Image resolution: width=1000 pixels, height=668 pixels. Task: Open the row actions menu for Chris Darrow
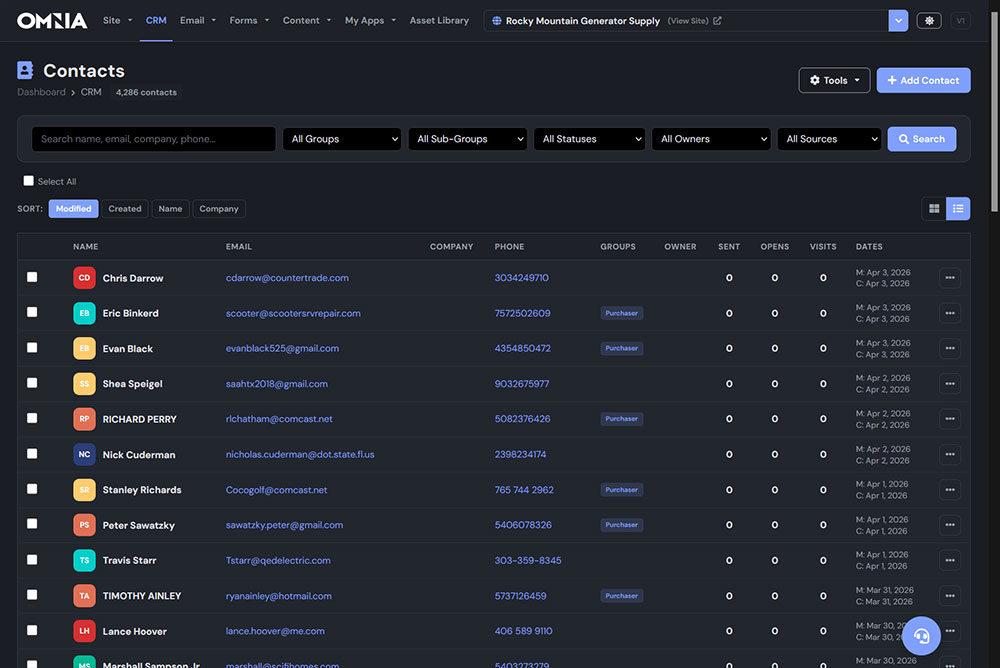[x=949, y=277]
